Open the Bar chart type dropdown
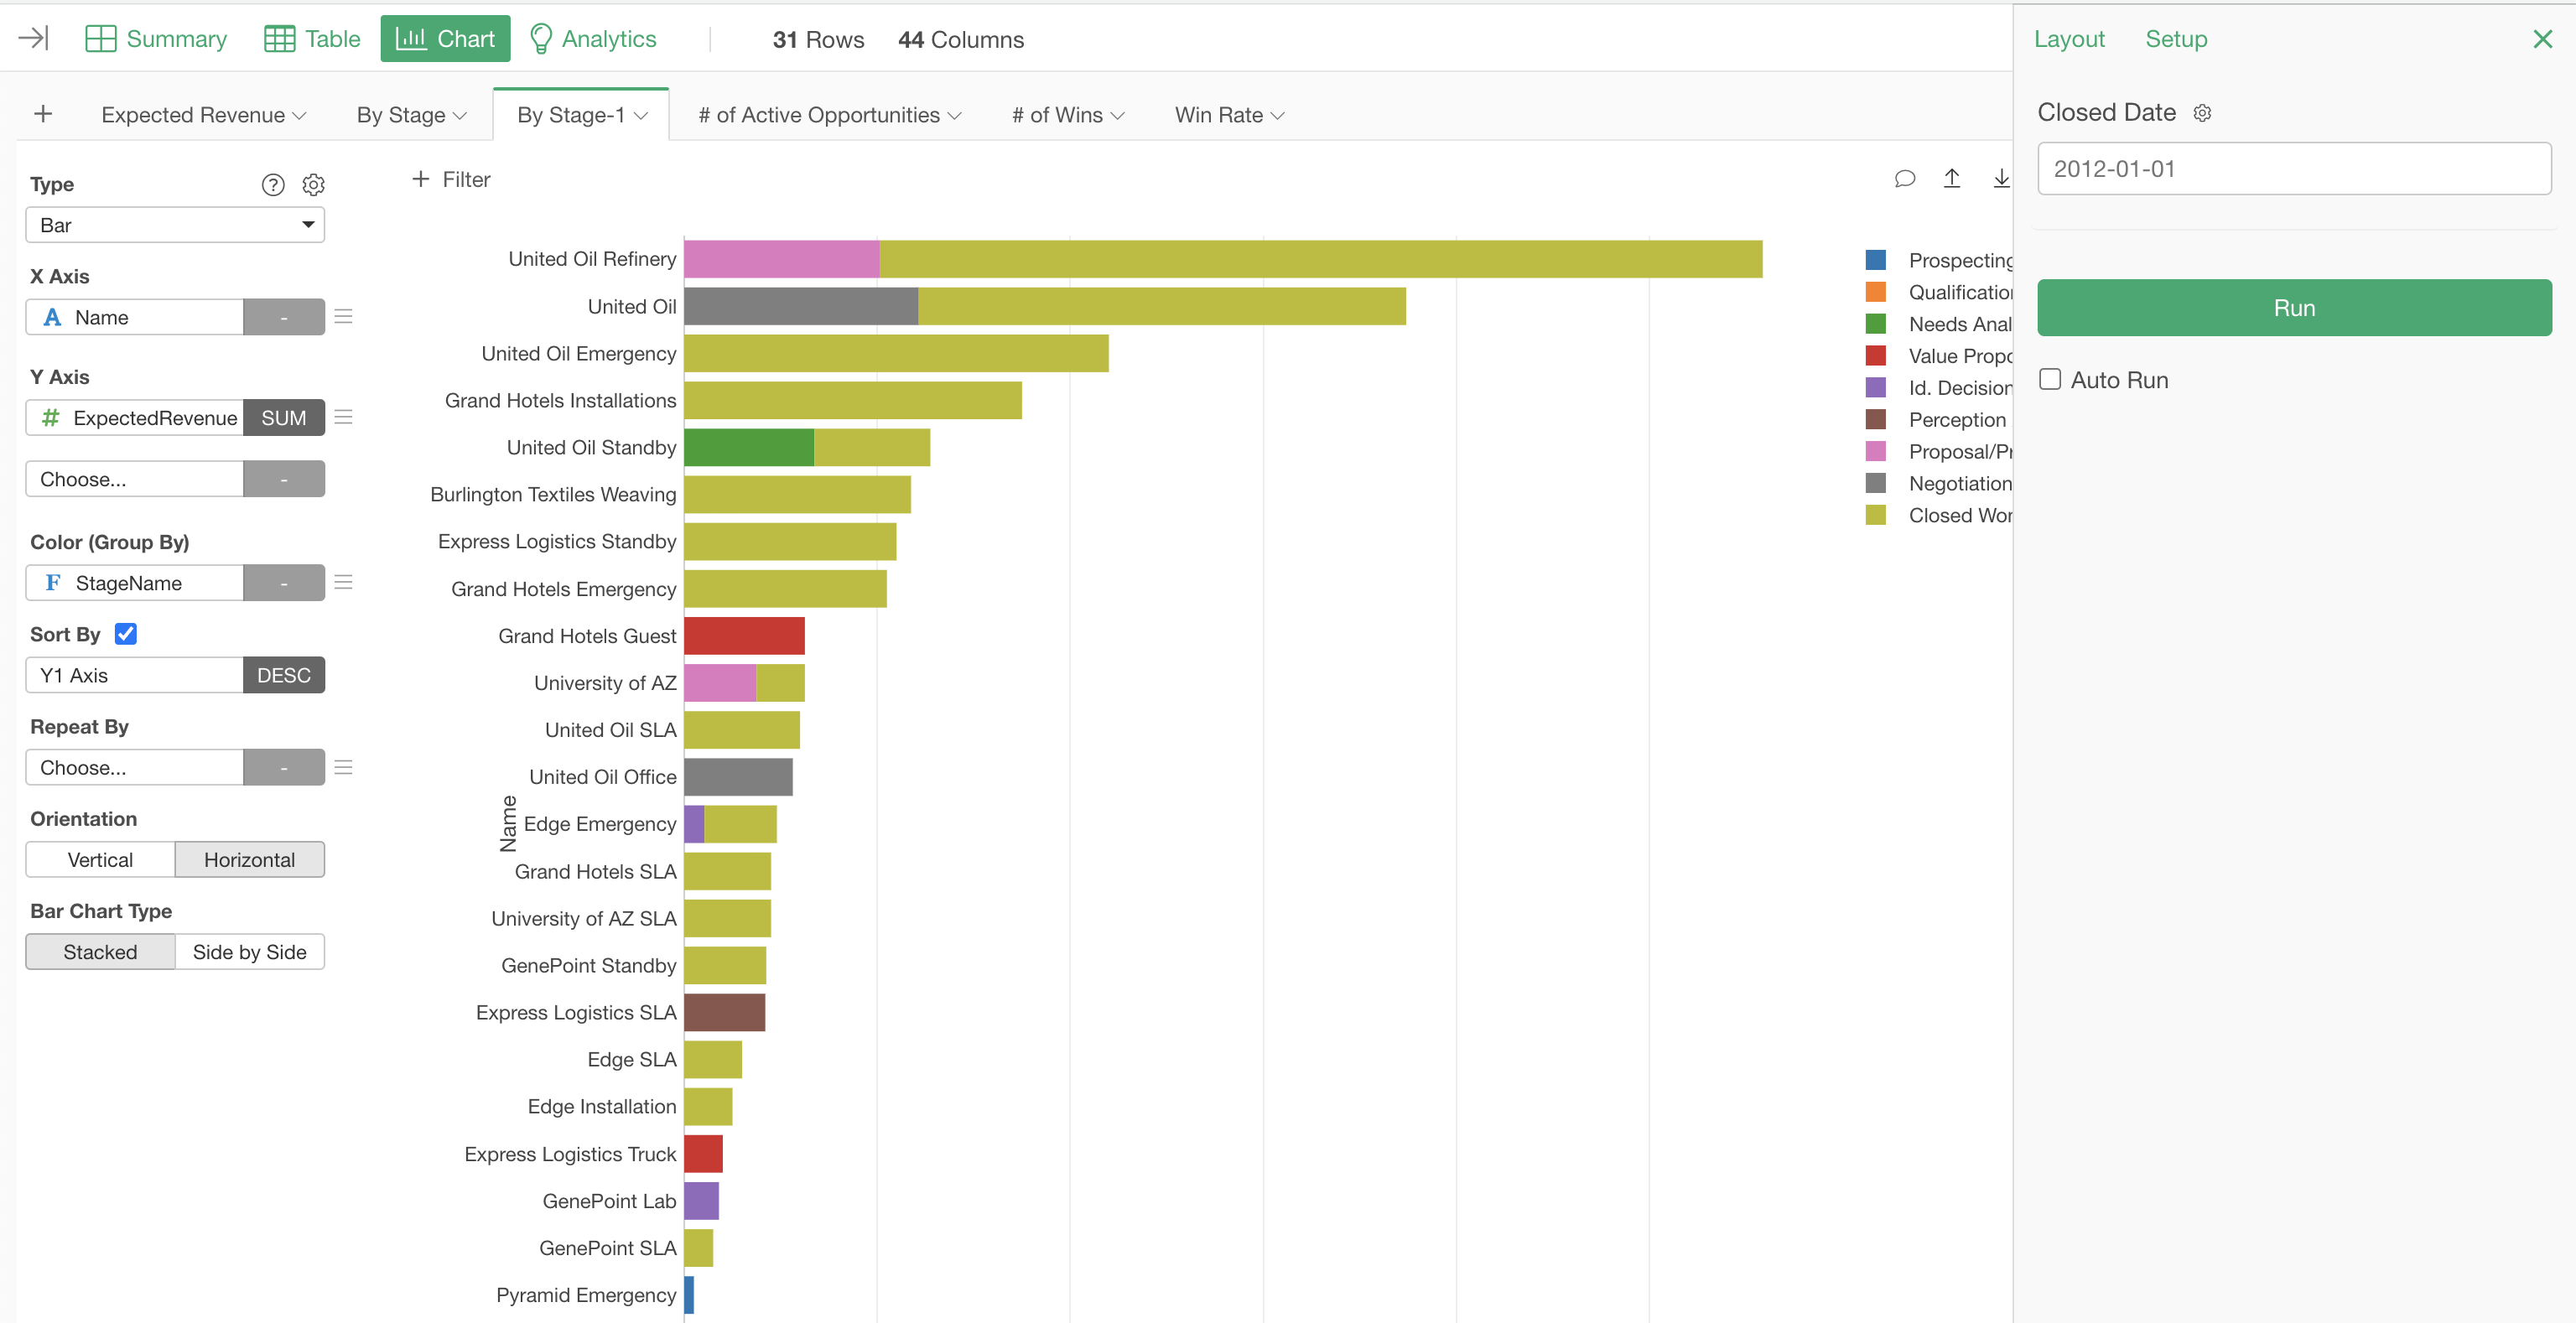Viewport: 2576px width, 1323px height. 175,225
